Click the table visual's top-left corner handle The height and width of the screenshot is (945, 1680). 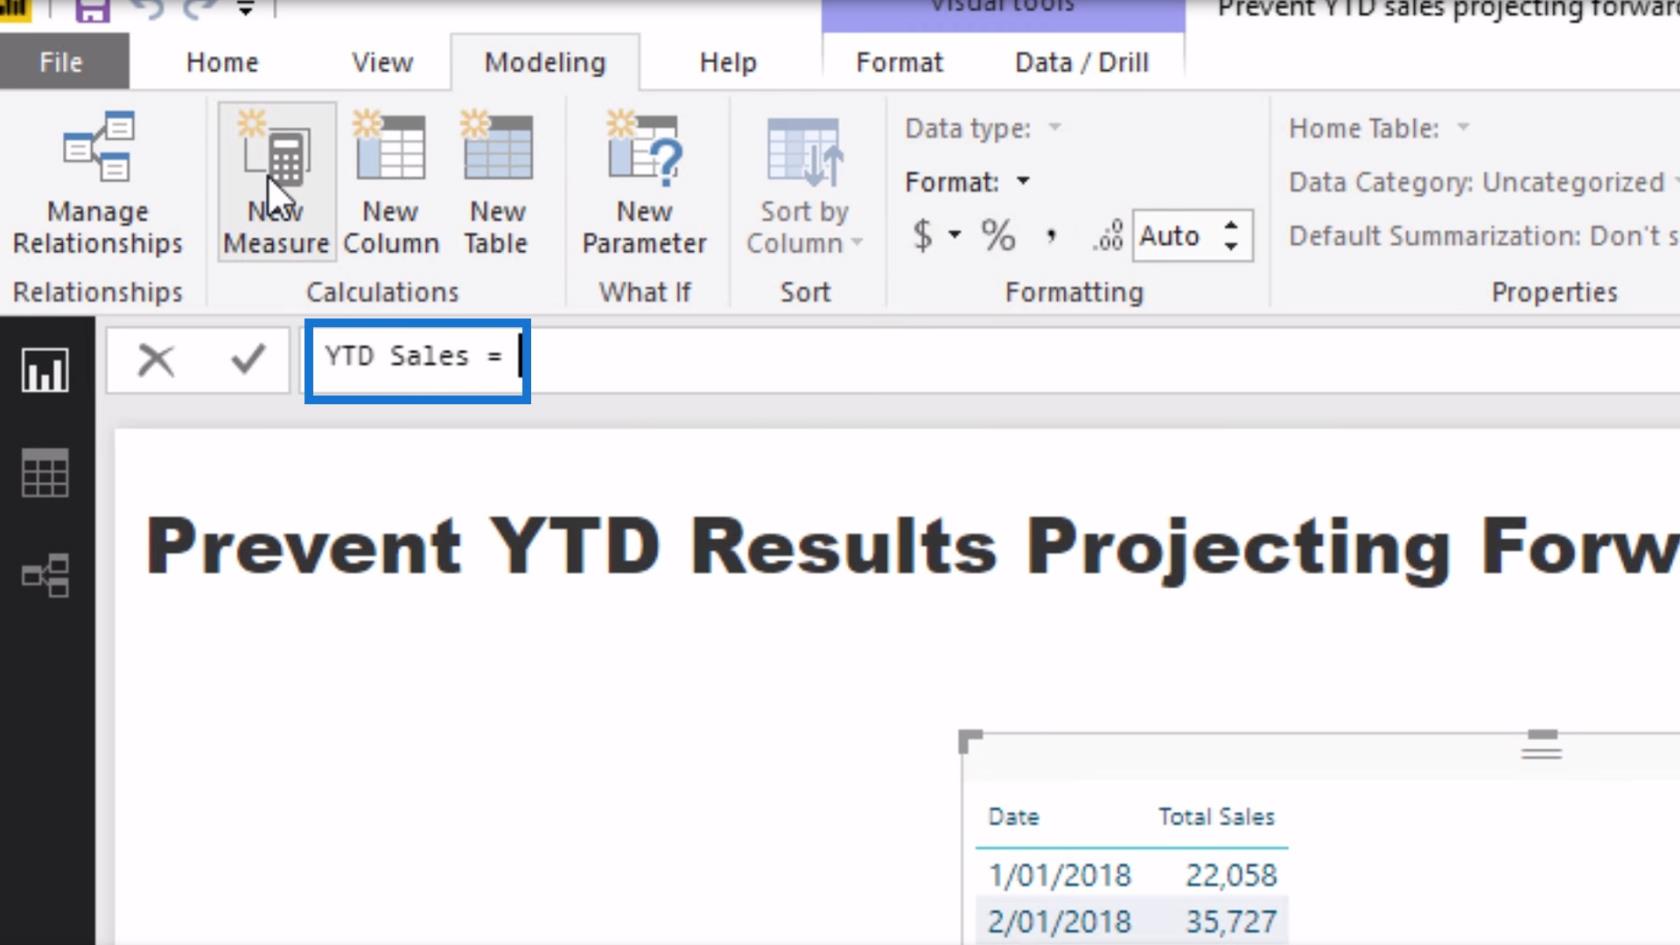[970, 741]
